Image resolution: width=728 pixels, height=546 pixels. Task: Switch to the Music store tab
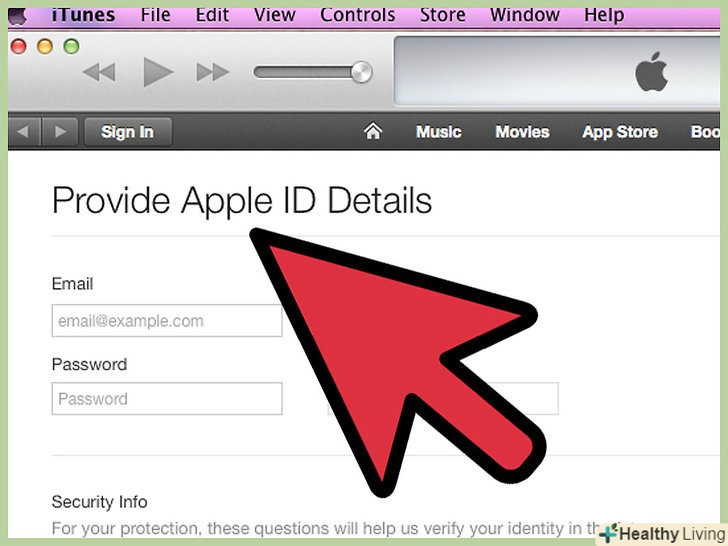coord(439,132)
